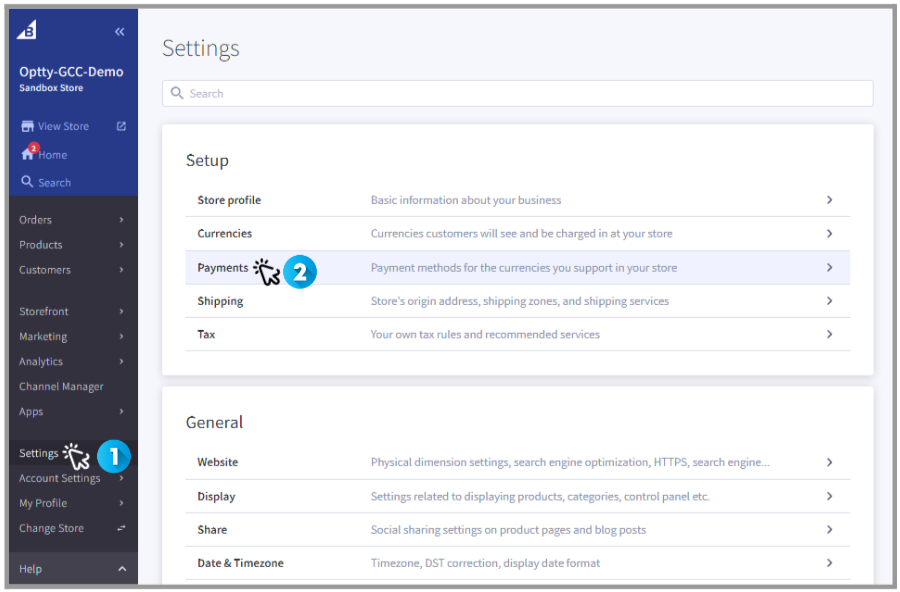This screenshot has height=592, width=900.
Task: Expand the Products sidebar menu
Action: point(121,245)
